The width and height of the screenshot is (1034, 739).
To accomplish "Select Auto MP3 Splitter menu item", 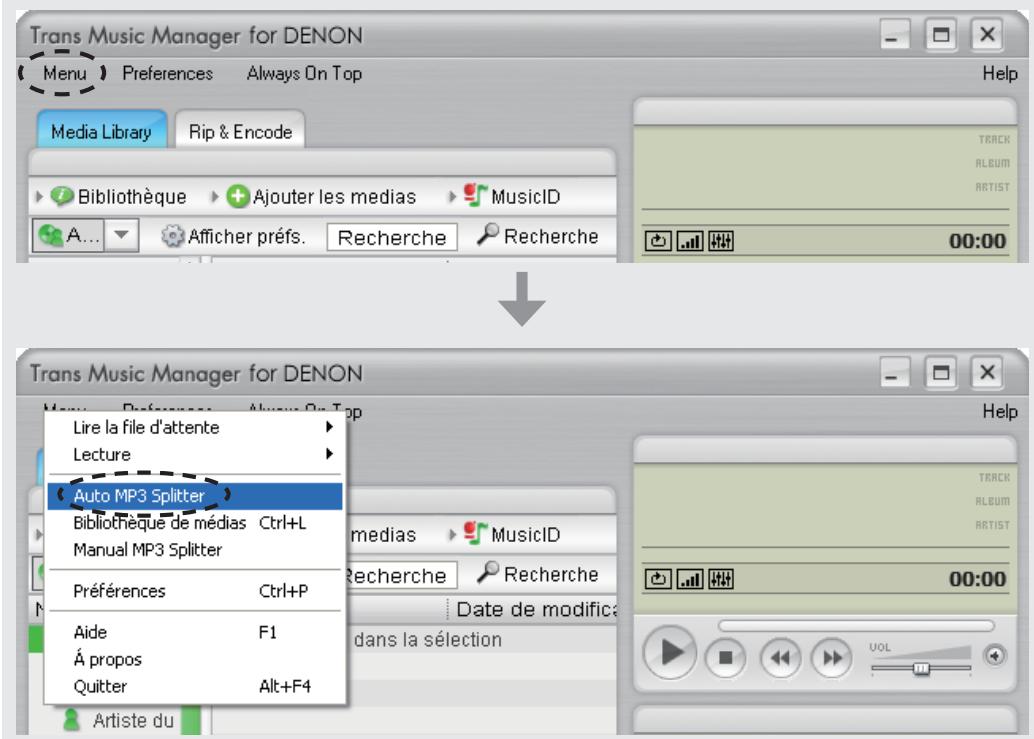I will pos(195,496).
